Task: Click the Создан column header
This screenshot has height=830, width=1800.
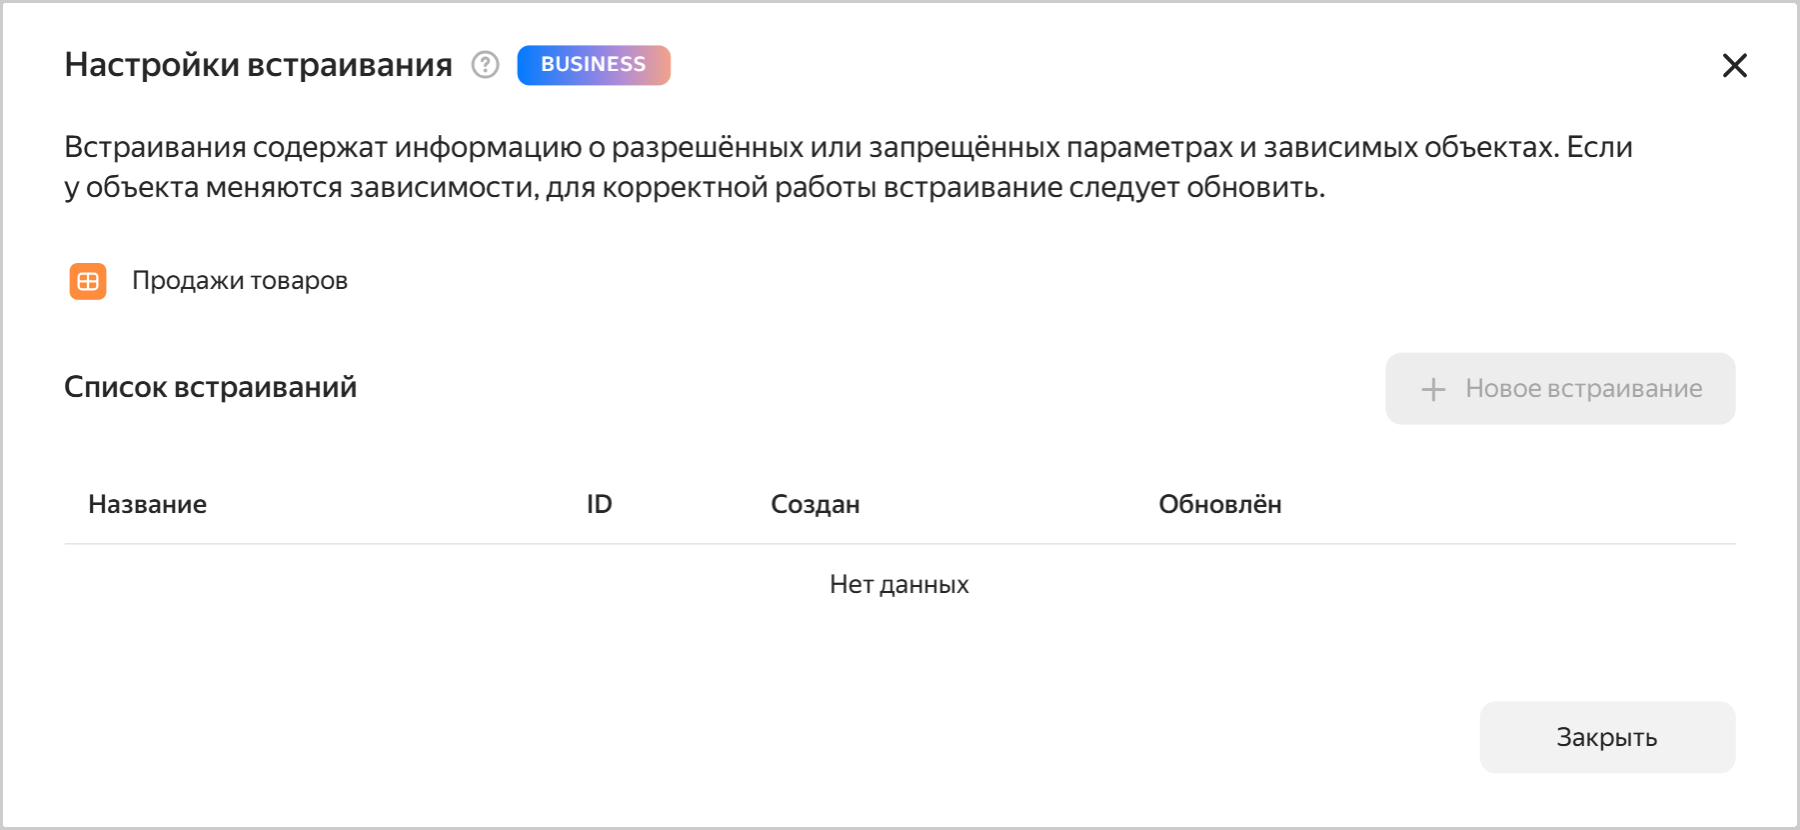Action: point(815,504)
